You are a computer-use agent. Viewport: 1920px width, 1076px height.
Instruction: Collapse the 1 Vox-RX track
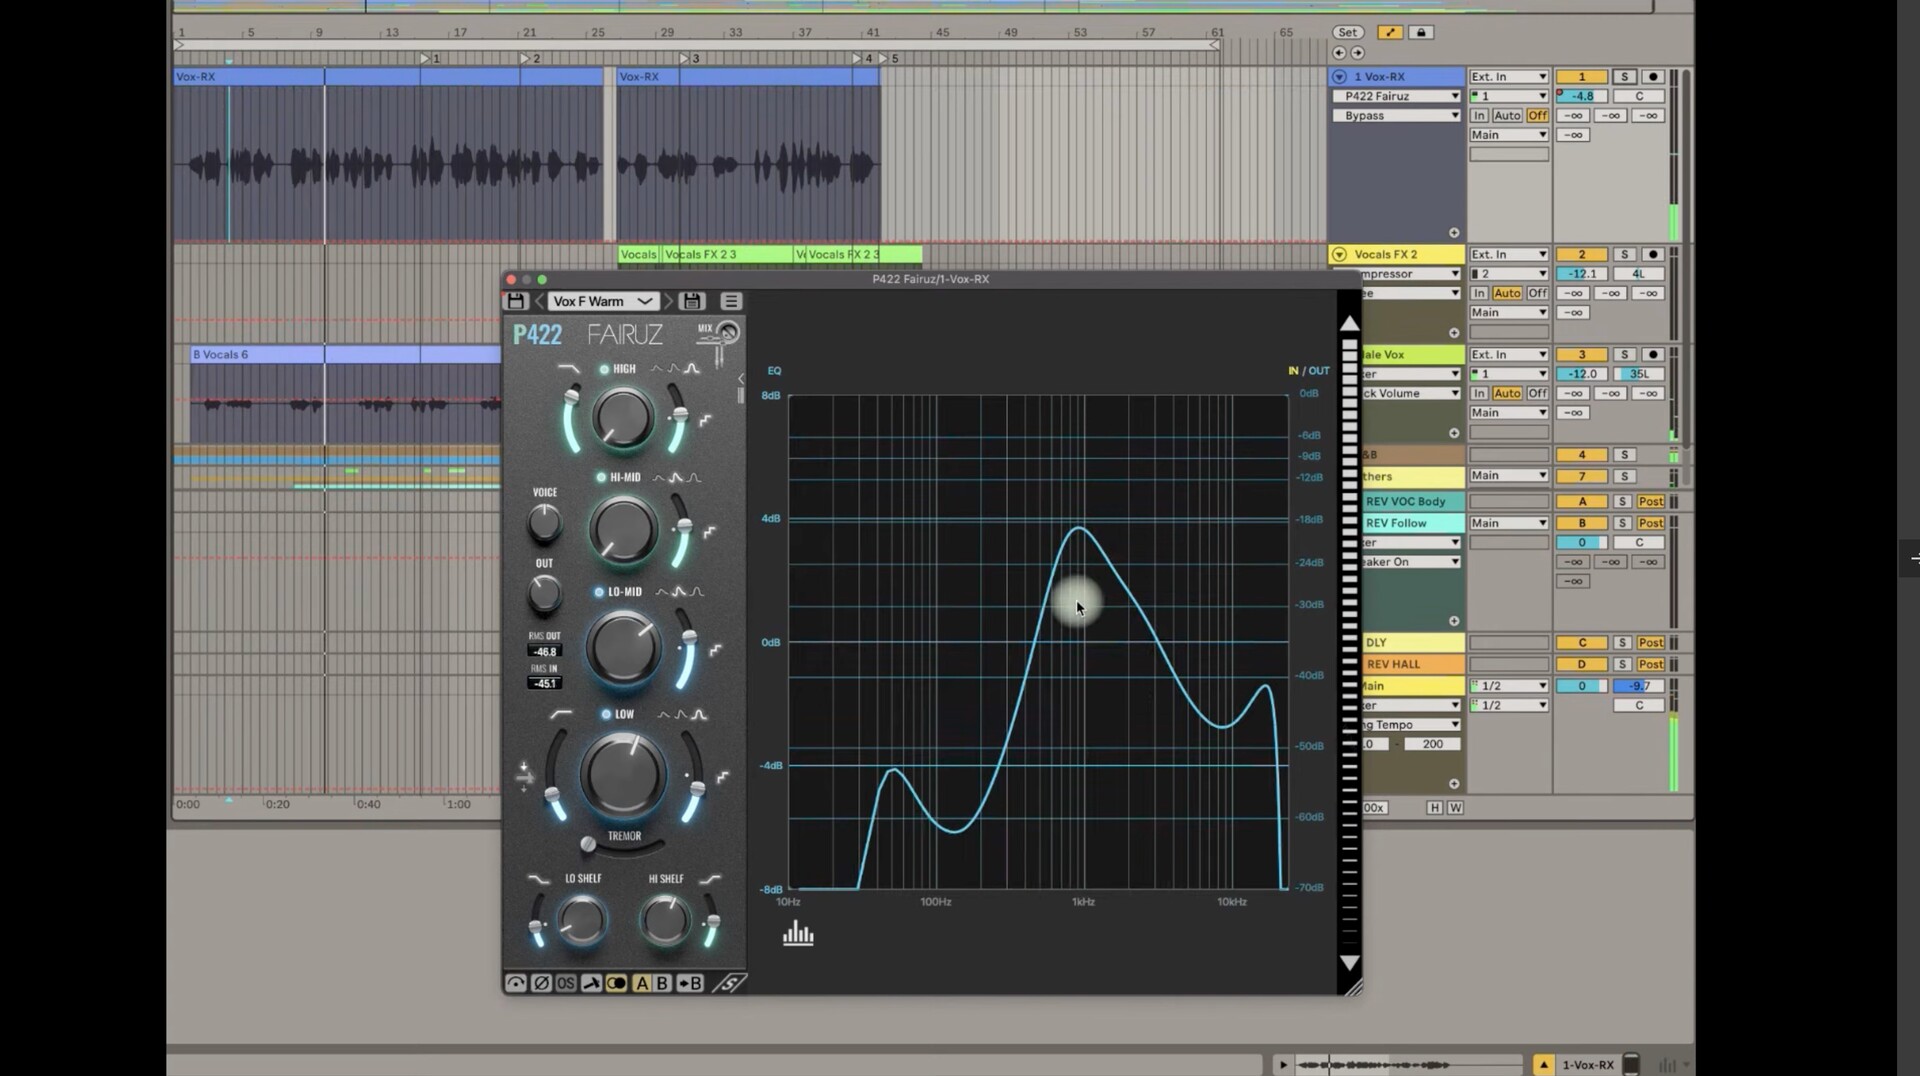[x=1339, y=77]
